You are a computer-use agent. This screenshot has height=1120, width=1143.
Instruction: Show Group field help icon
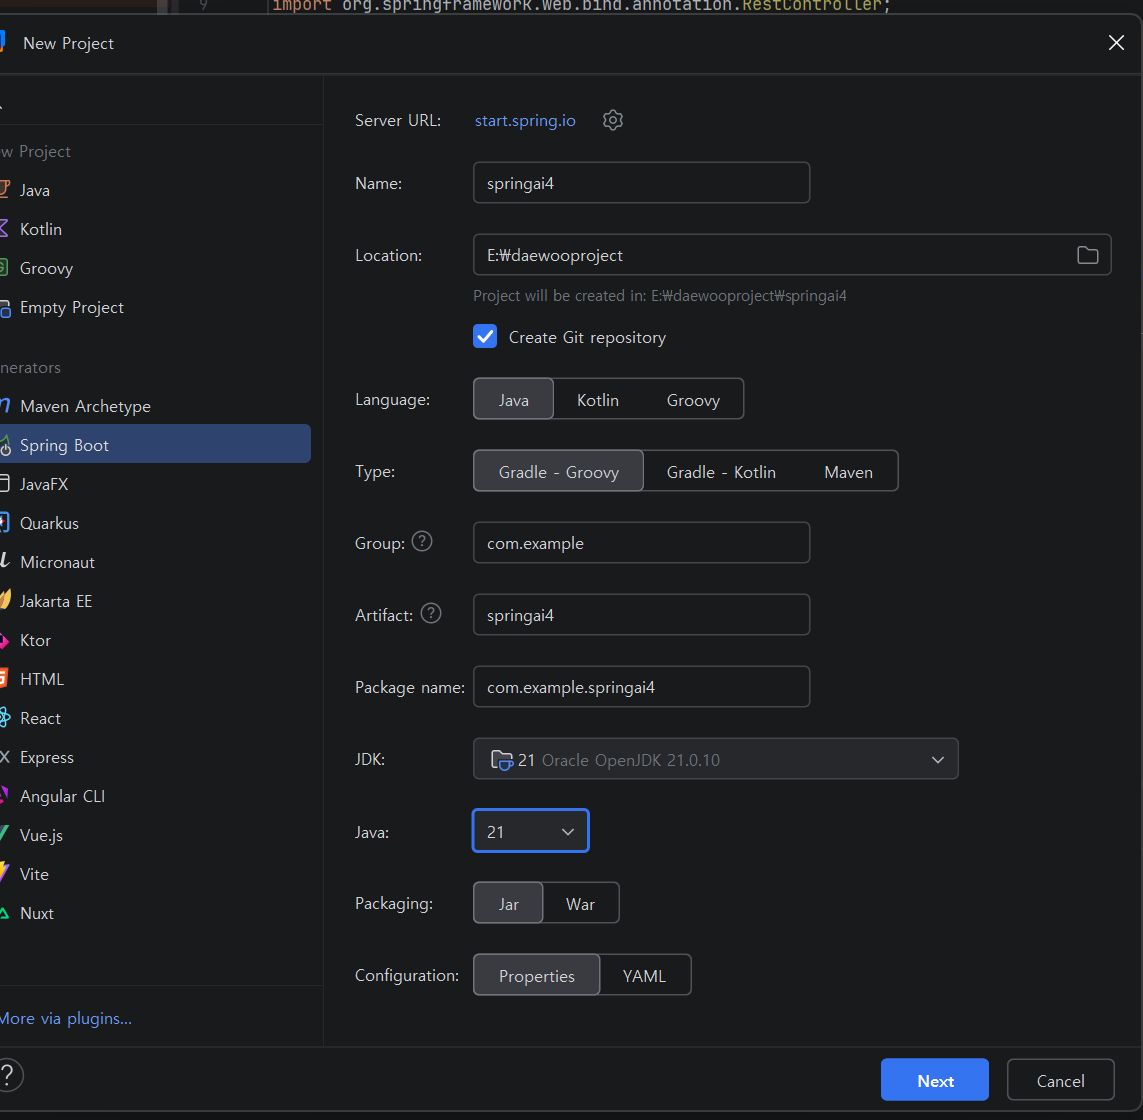click(422, 542)
